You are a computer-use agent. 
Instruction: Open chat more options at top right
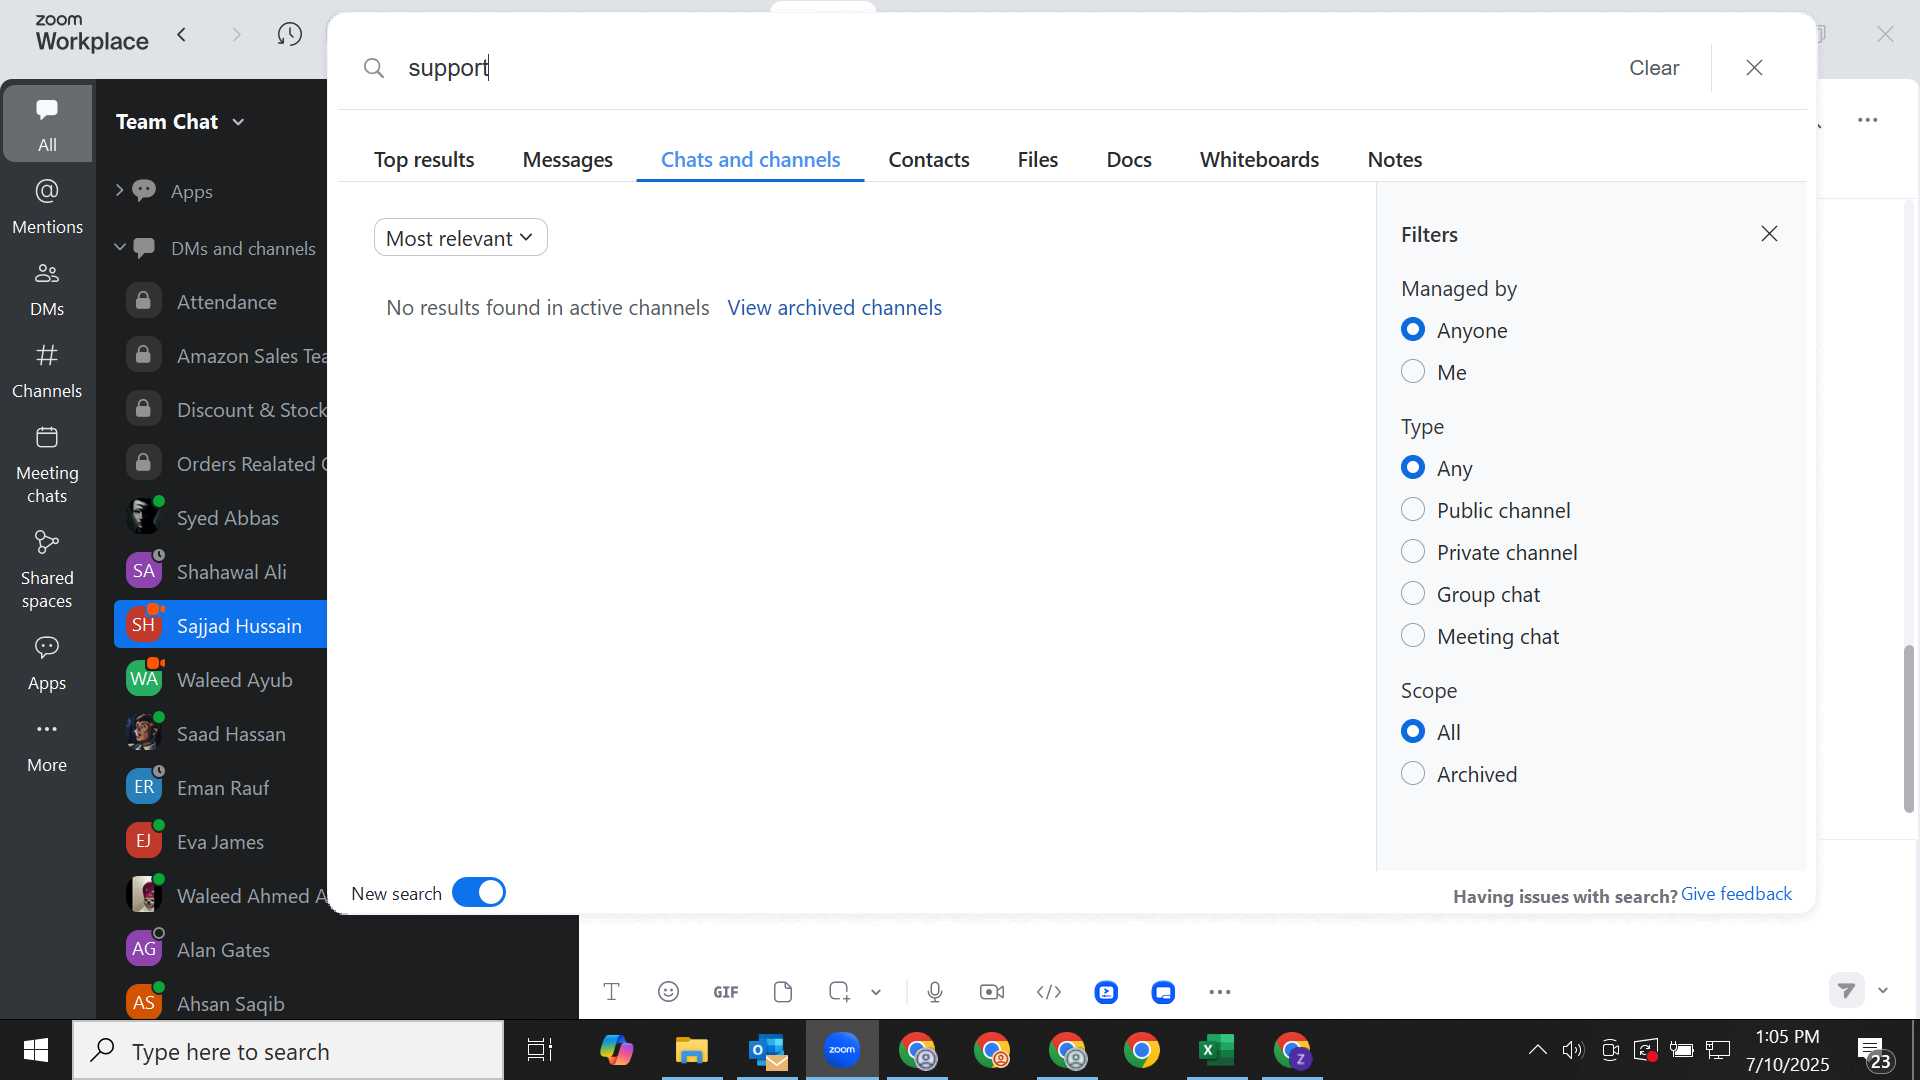pos(1868,120)
